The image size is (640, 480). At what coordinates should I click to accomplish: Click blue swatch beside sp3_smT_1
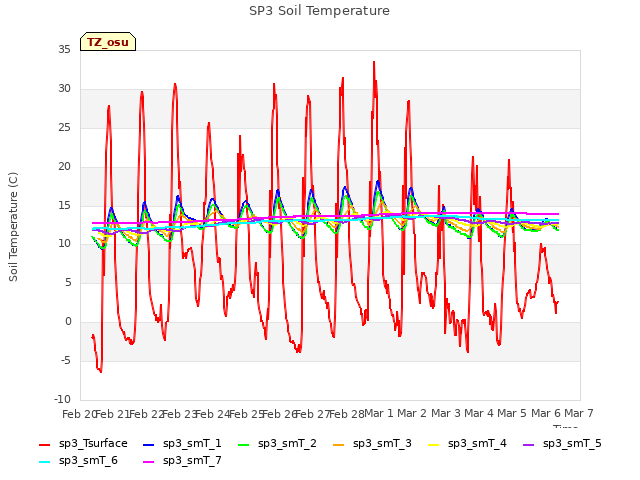149,445
